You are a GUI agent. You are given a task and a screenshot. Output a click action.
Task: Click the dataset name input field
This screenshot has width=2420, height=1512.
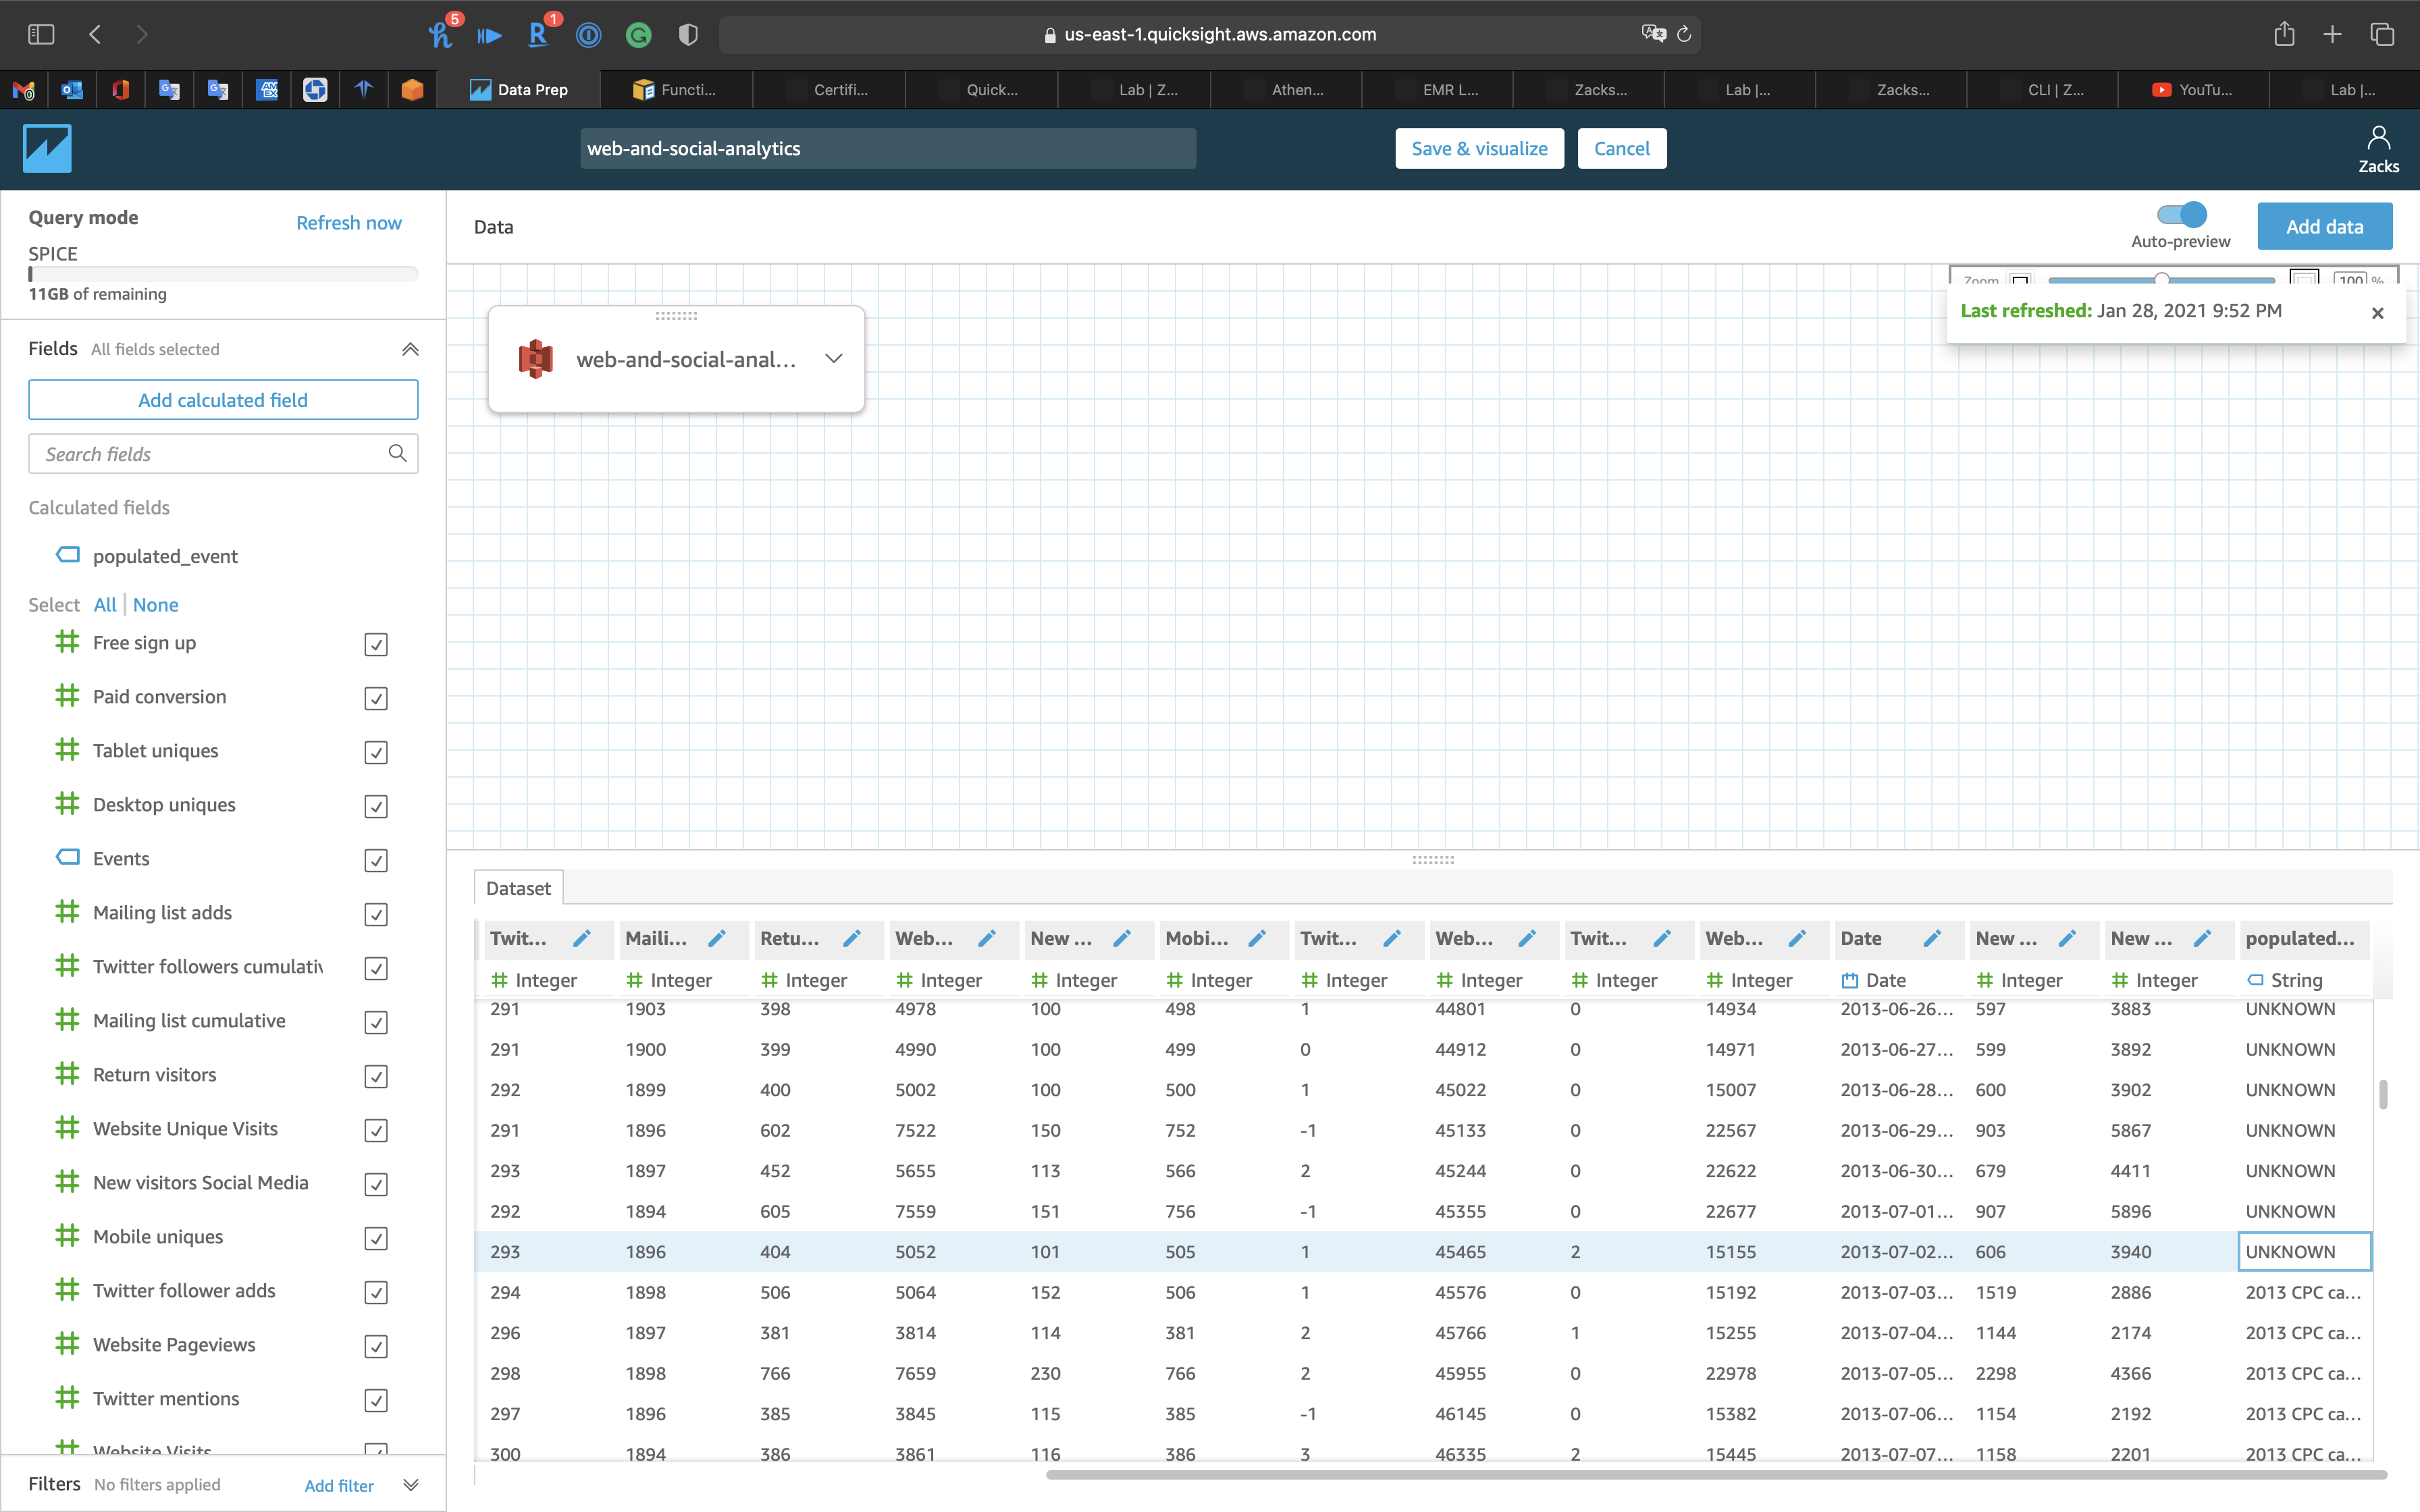[x=887, y=148]
